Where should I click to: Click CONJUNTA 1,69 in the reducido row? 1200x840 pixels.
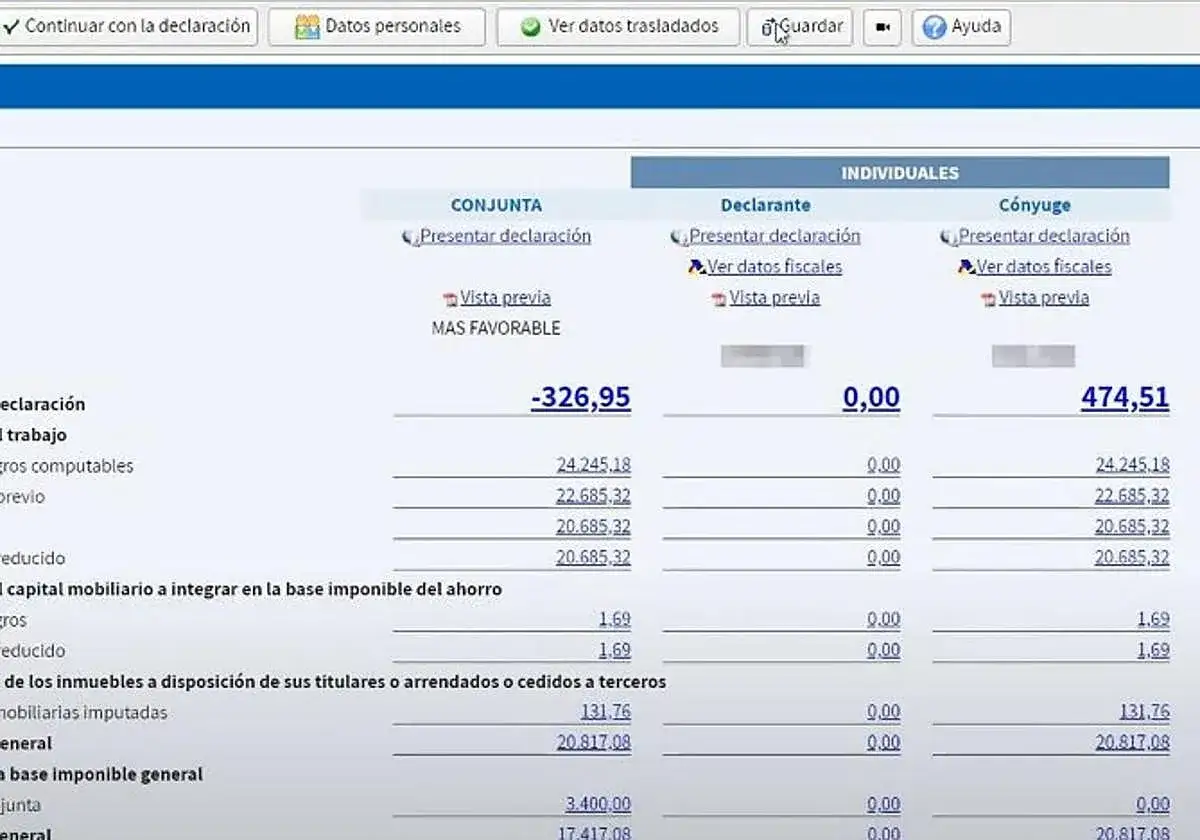click(x=615, y=650)
